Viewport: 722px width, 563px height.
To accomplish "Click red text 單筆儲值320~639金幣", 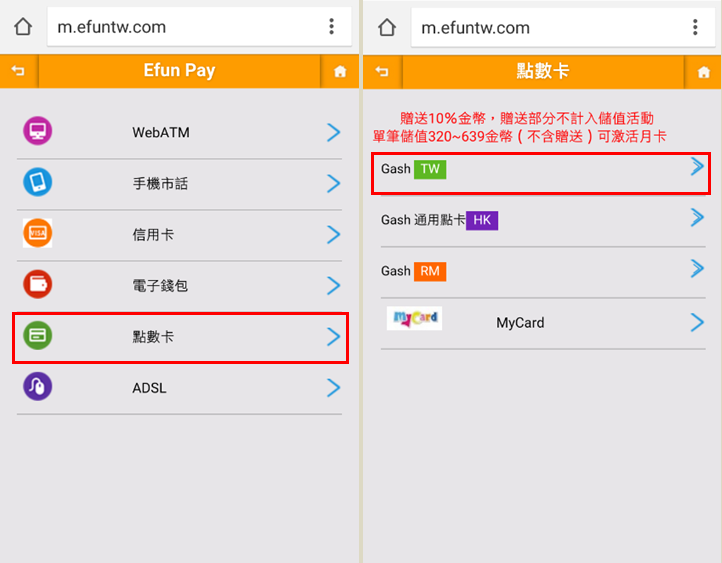I will click(443, 136).
